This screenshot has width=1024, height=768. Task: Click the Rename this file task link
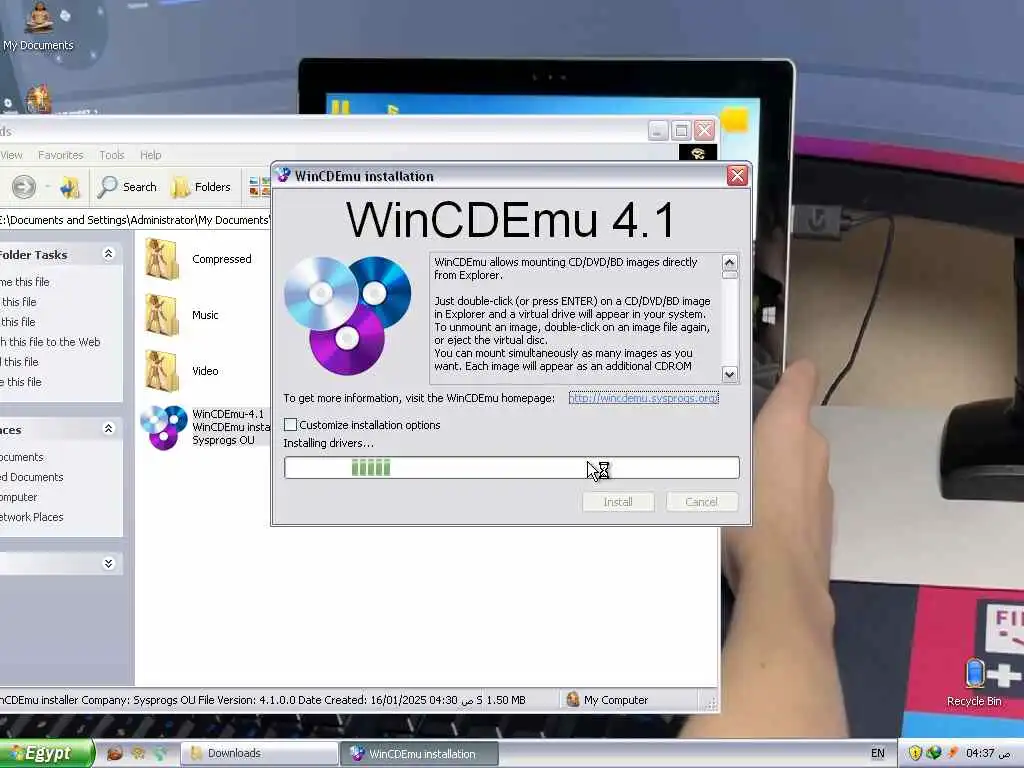tap(25, 281)
